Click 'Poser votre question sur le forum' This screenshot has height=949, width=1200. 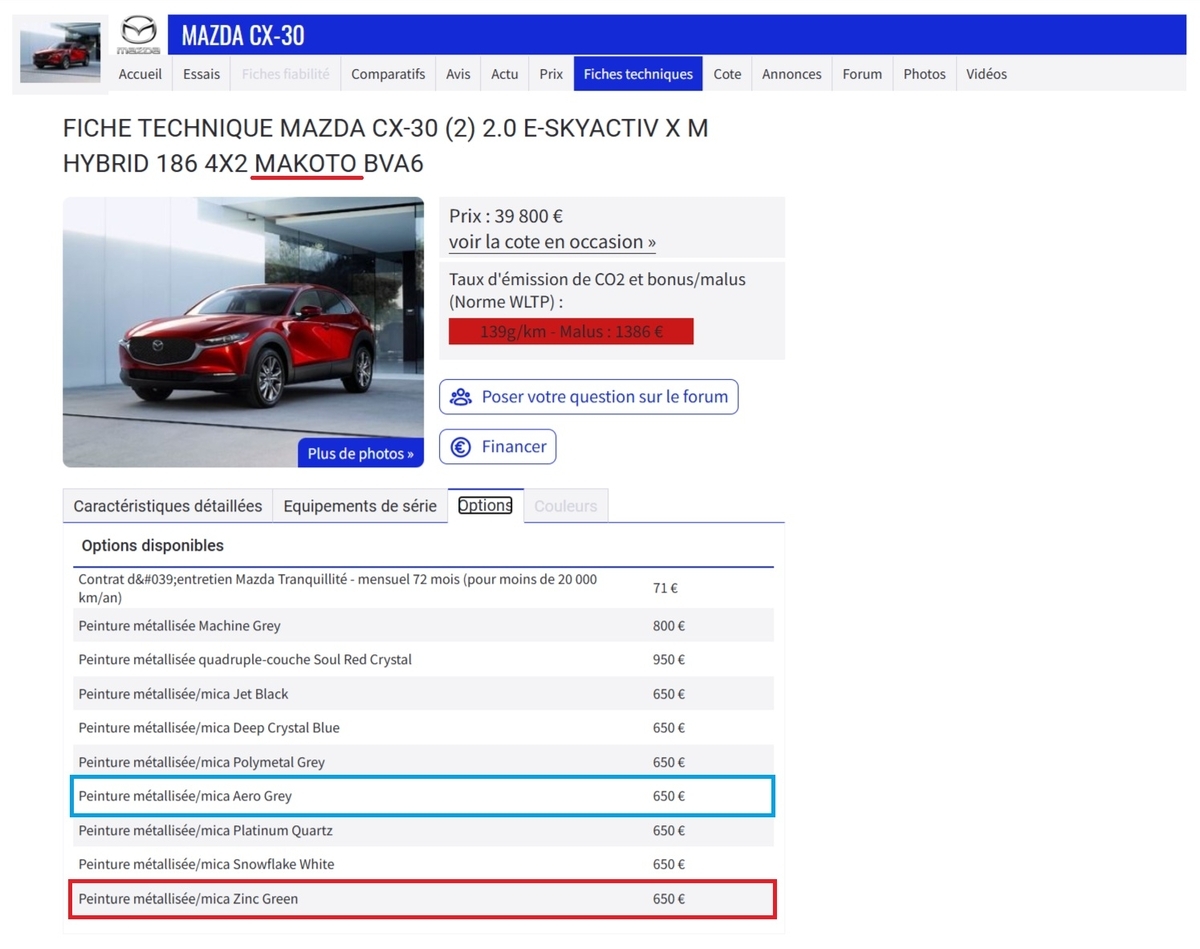click(589, 397)
